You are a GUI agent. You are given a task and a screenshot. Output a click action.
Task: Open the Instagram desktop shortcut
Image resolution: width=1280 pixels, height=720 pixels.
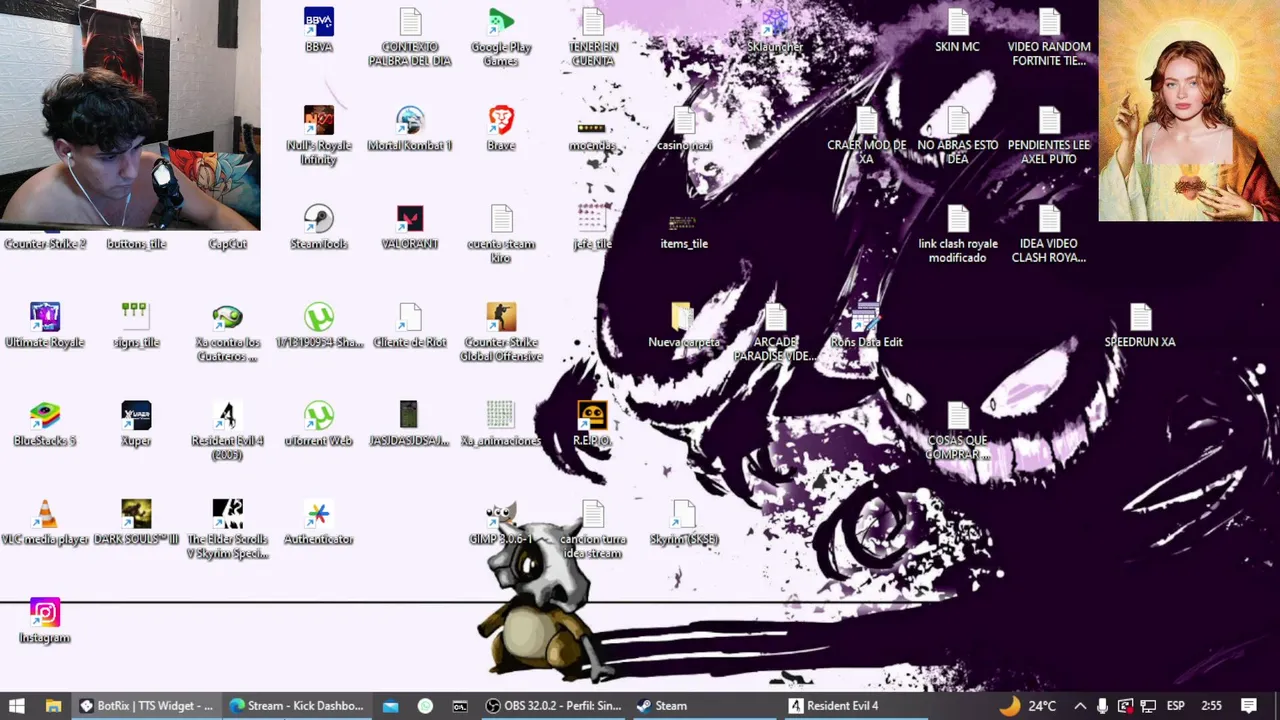pos(45,620)
